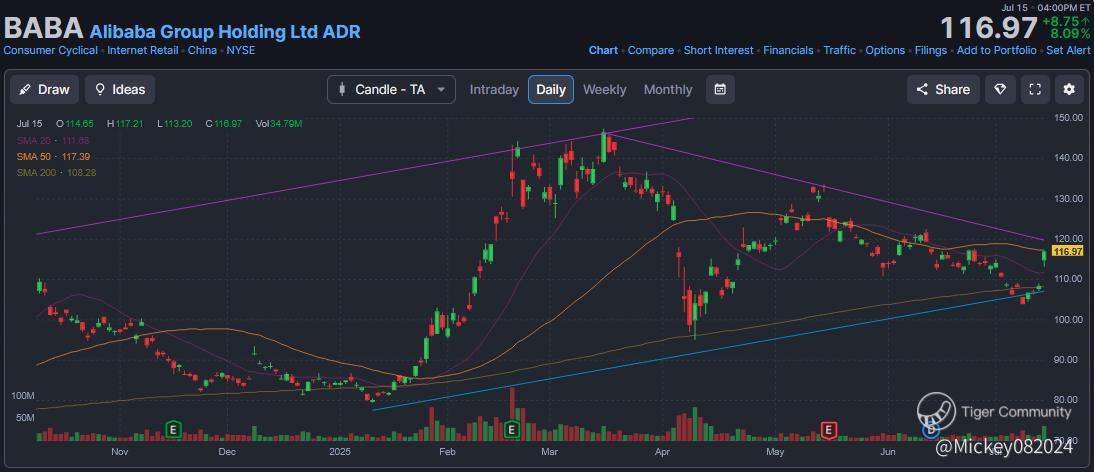Click the lightbulb icon on Ideas

tap(100, 89)
